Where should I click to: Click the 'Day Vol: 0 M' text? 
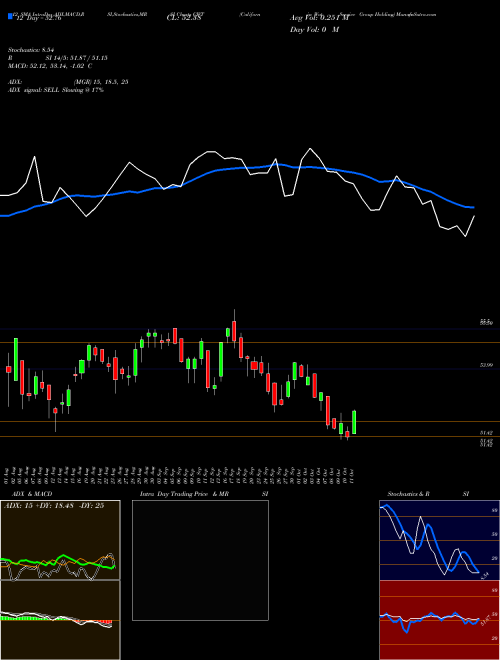[x=314, y=30]
